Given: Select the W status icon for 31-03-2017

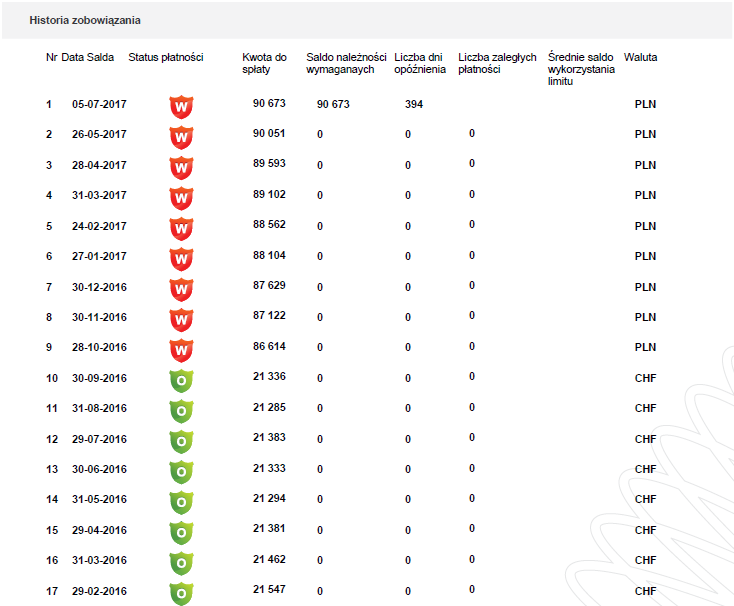Looking at the screenshot, I should pos(181,198).
